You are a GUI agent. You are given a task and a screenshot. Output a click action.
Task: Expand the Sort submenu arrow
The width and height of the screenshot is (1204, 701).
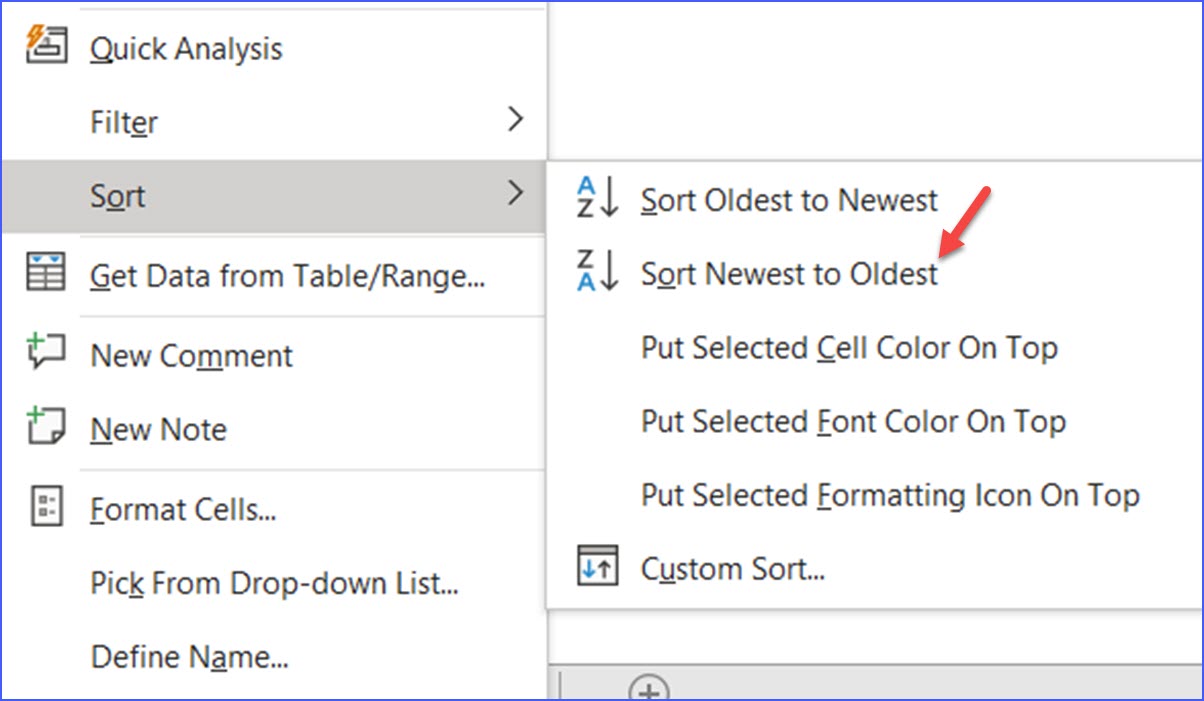pos(516,196)
